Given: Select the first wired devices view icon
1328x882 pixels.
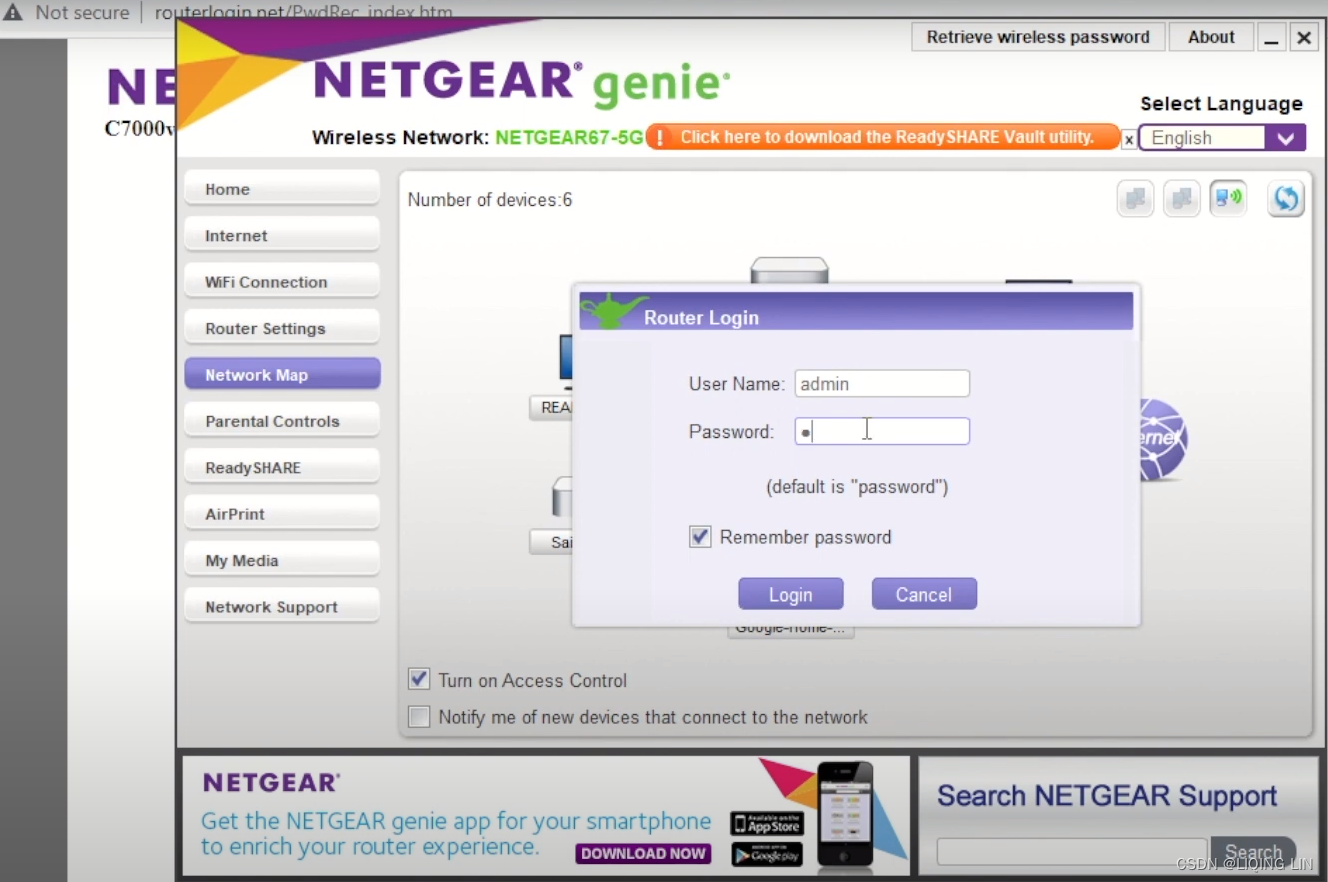Looking at the screenshot, I should tap(1135, 198).
